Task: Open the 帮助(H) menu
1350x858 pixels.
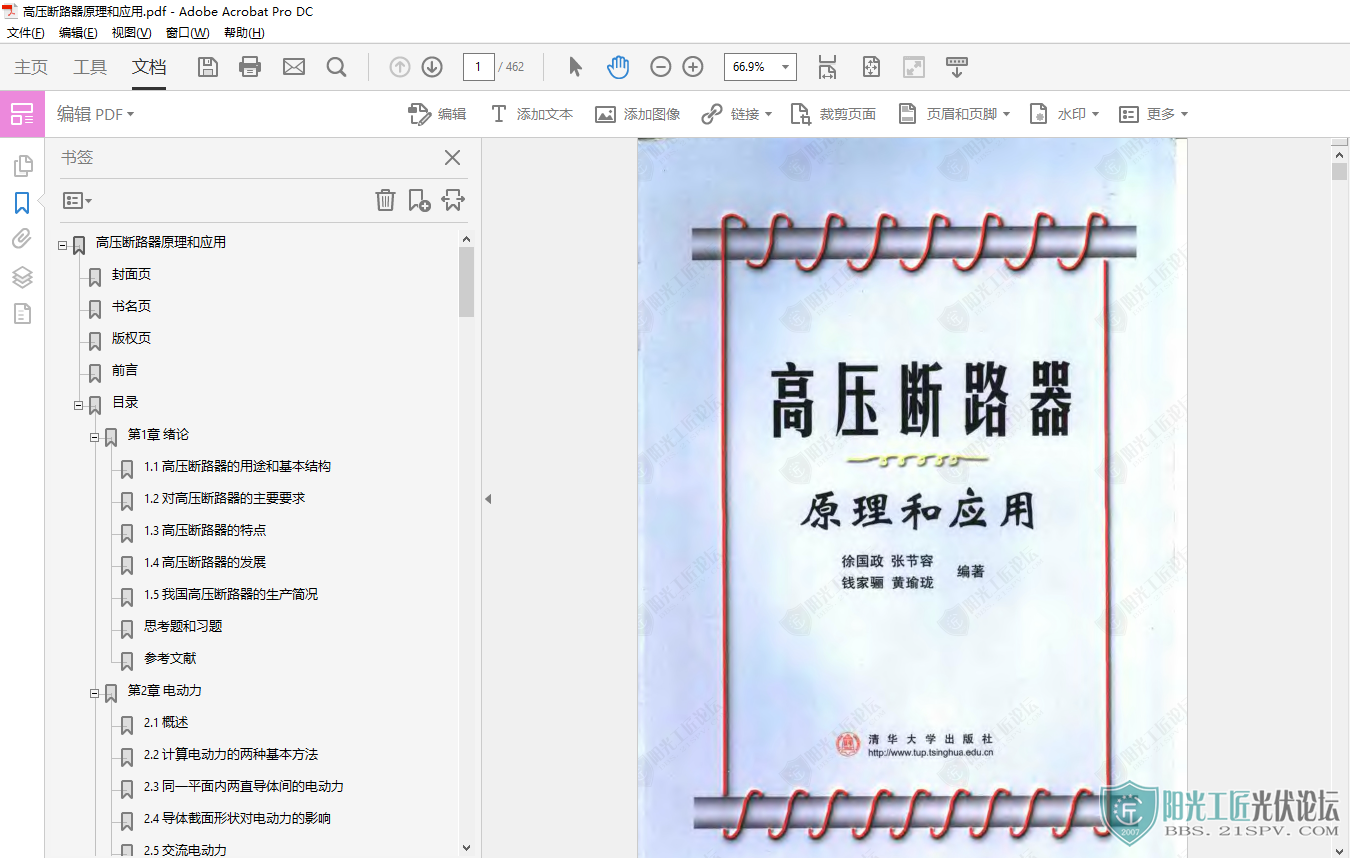Action: (243, 33)
